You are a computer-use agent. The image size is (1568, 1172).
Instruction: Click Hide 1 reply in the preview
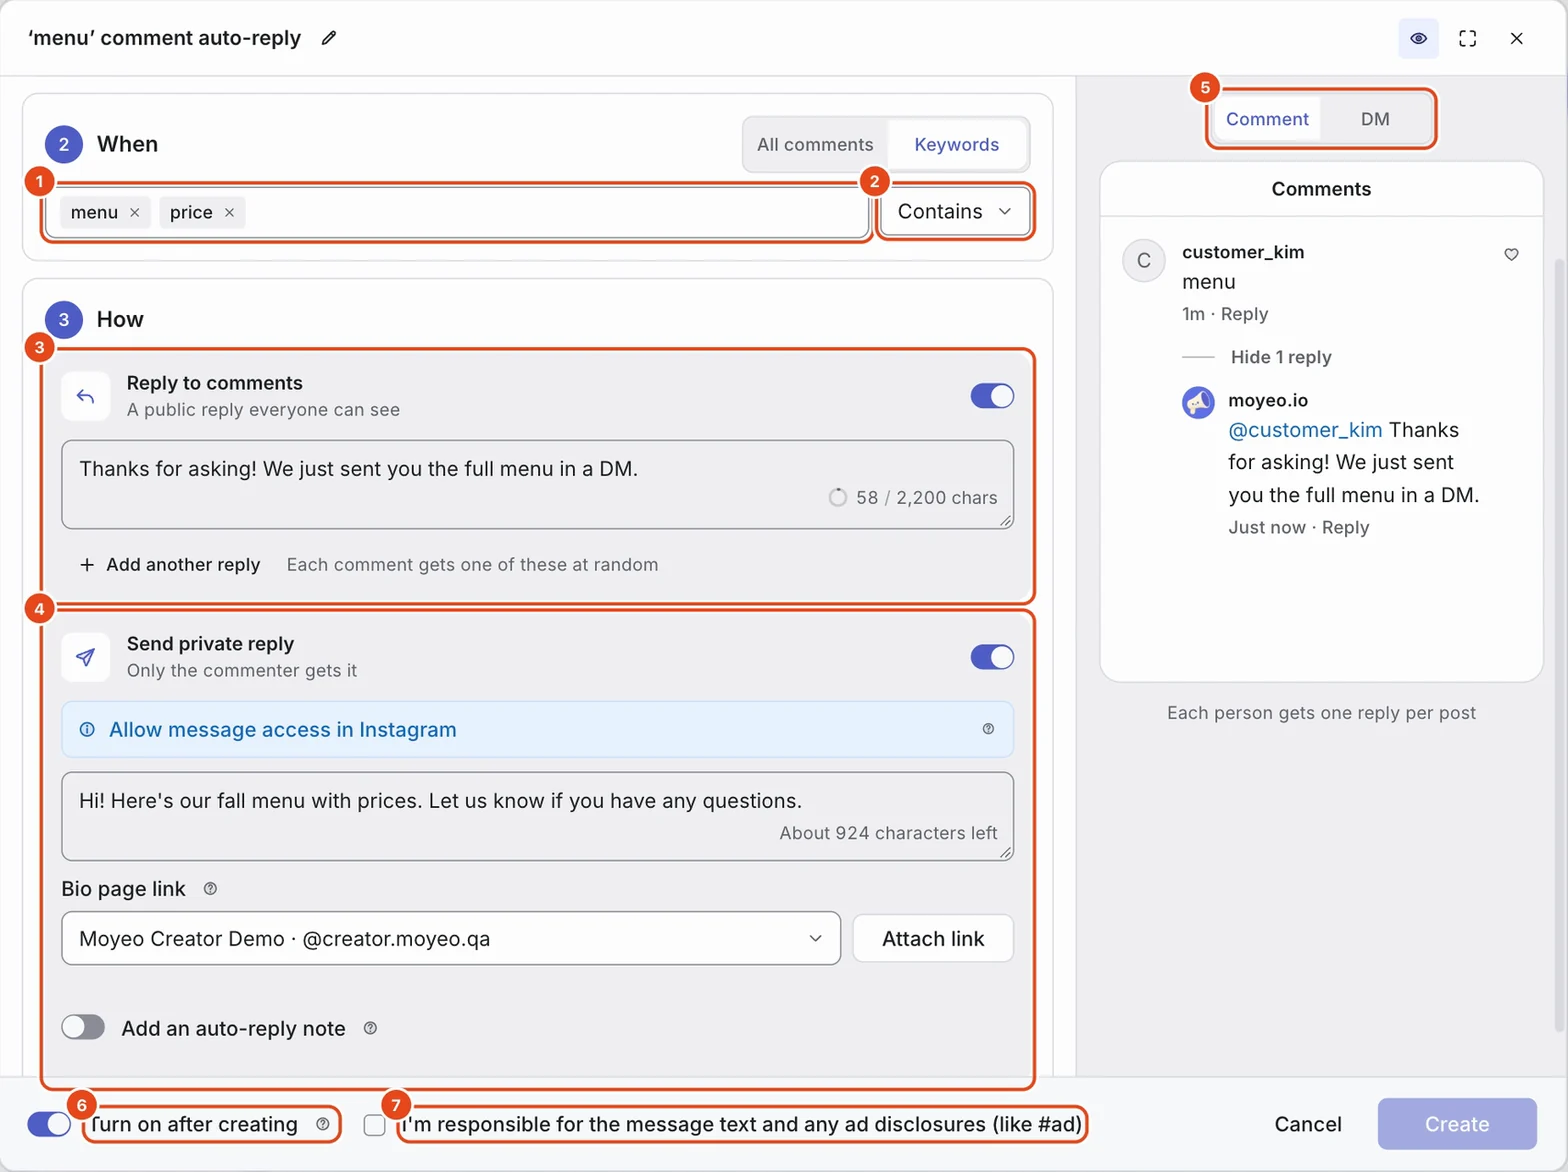pyautogui.click(x=1281, y=357)
